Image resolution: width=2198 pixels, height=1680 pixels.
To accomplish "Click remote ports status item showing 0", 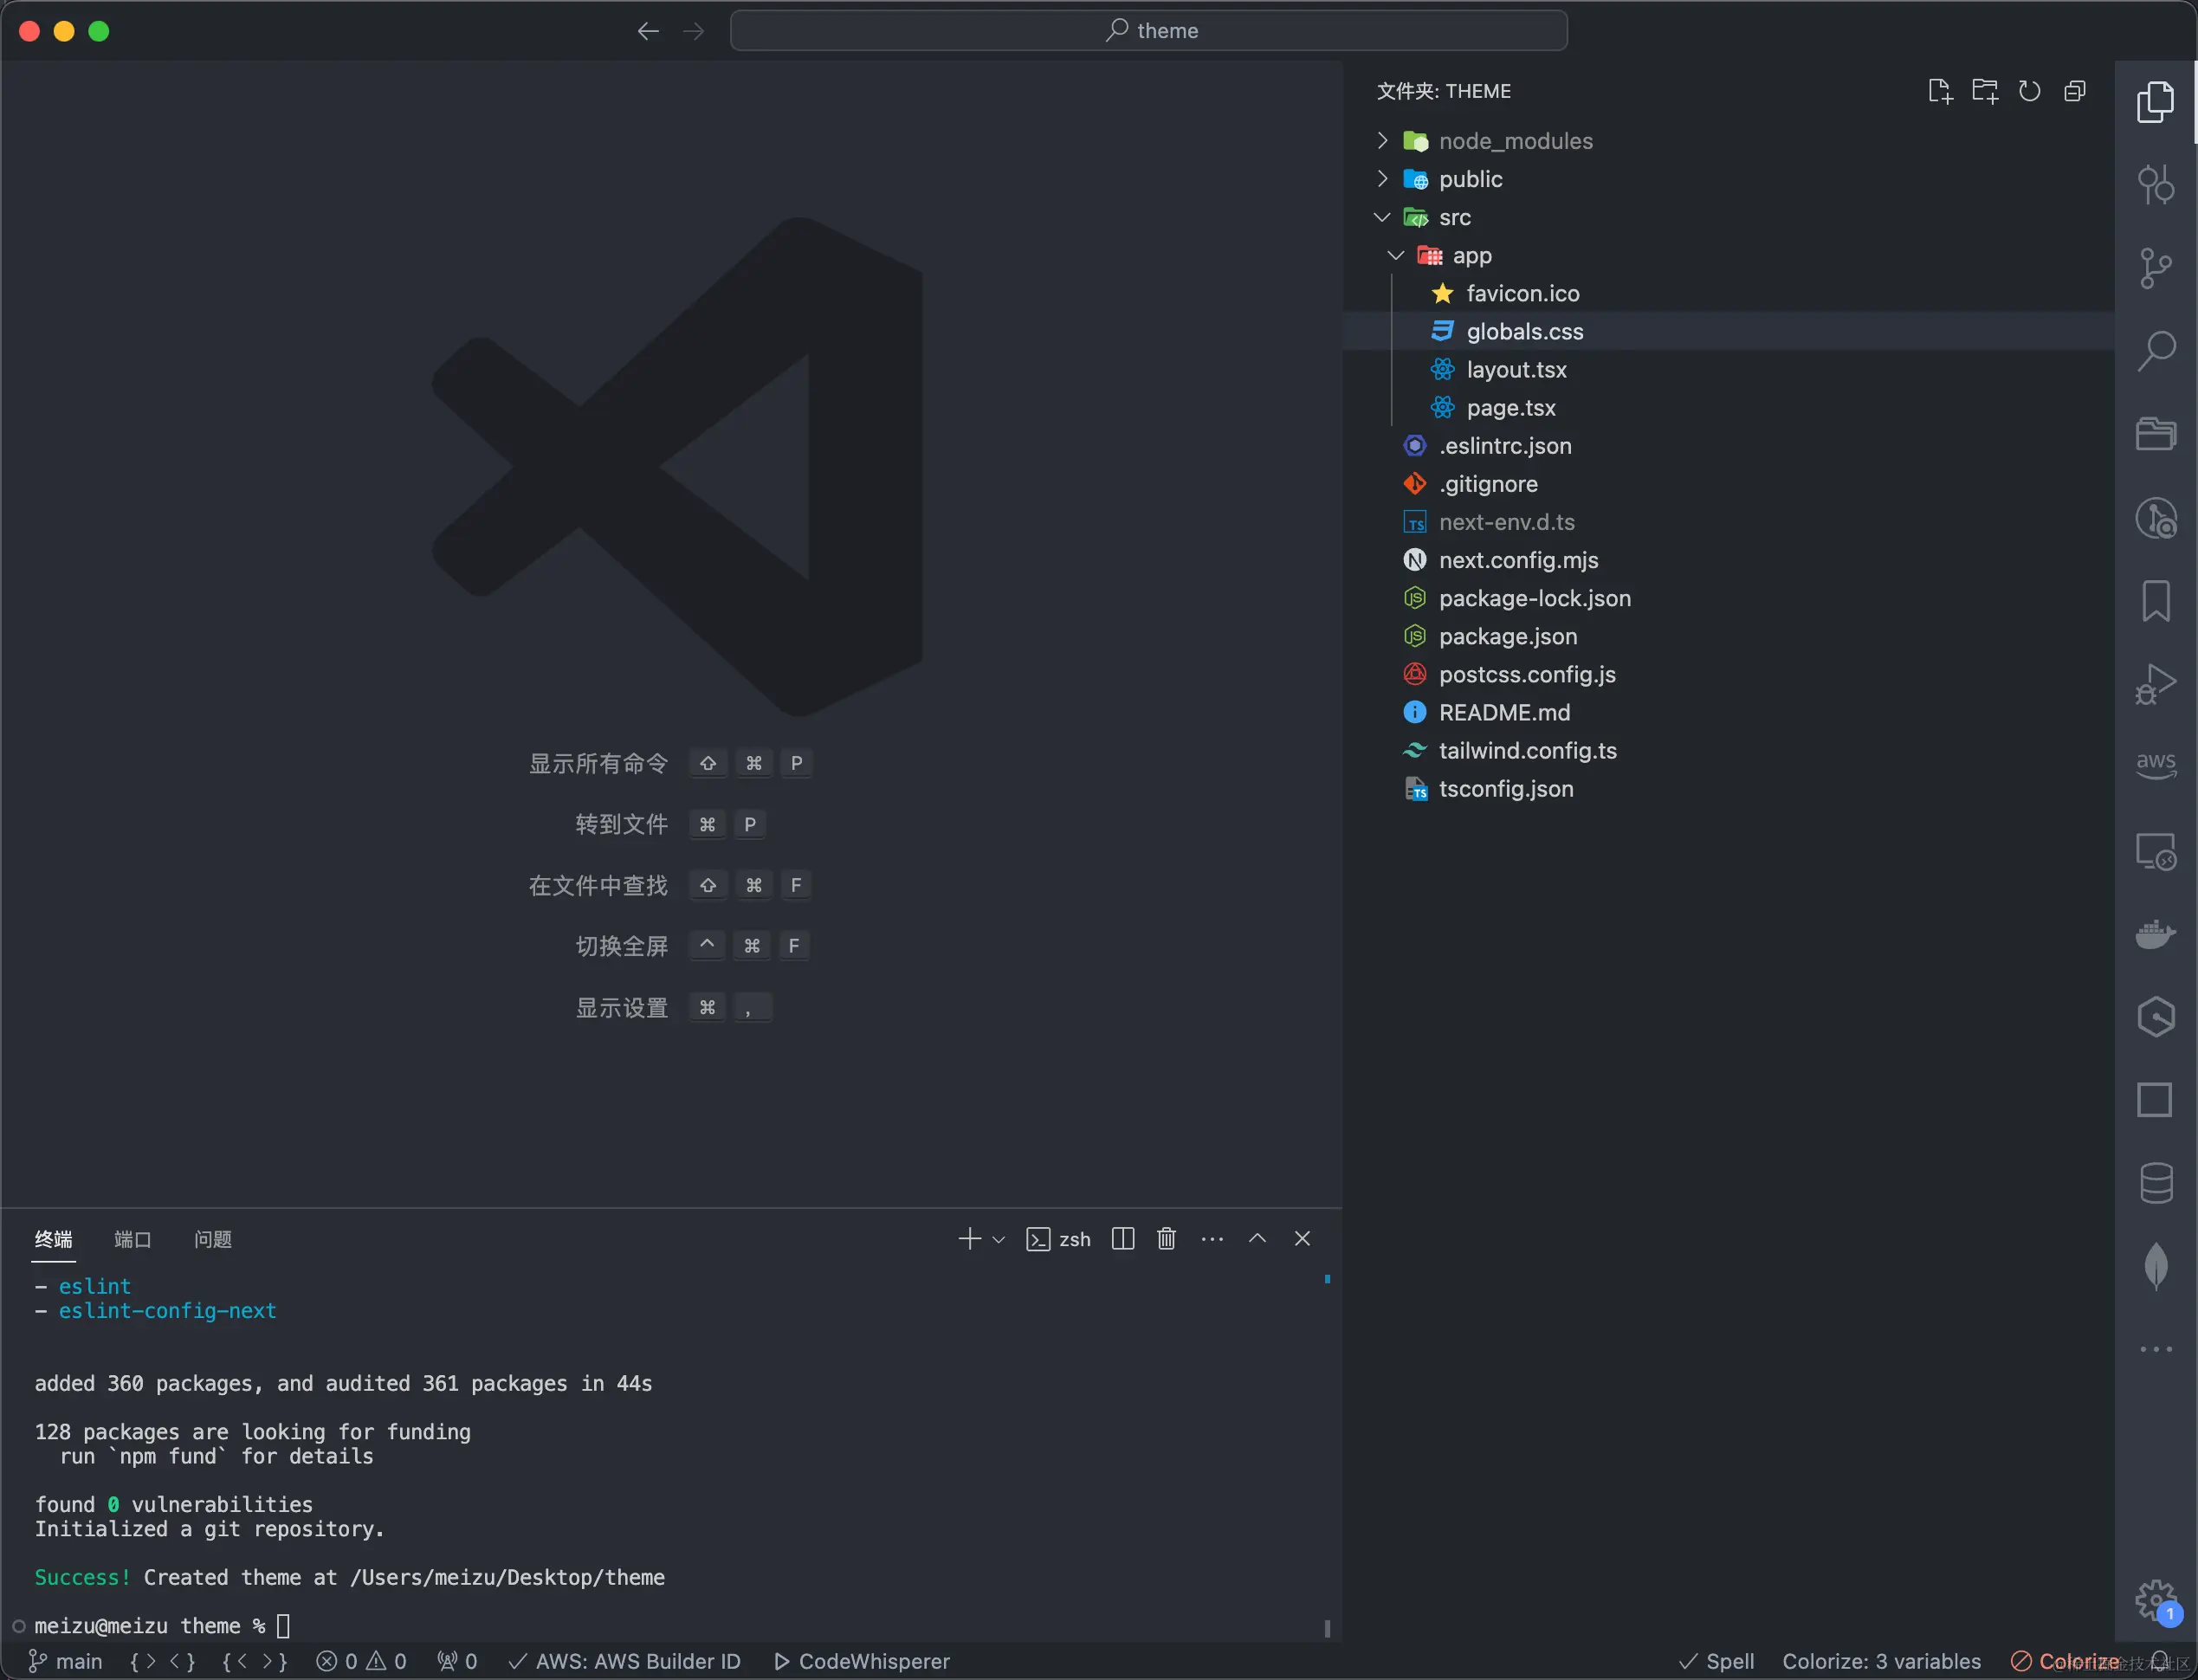I will click(x=457, y=1661).
